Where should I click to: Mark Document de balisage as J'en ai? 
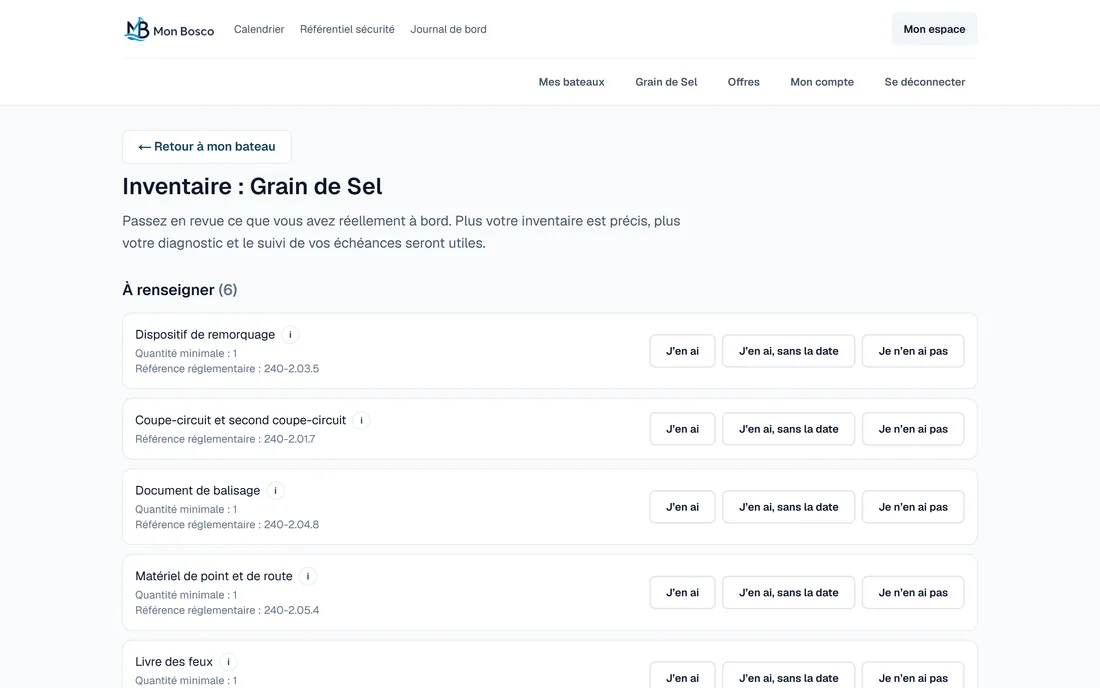pos(683,506)
